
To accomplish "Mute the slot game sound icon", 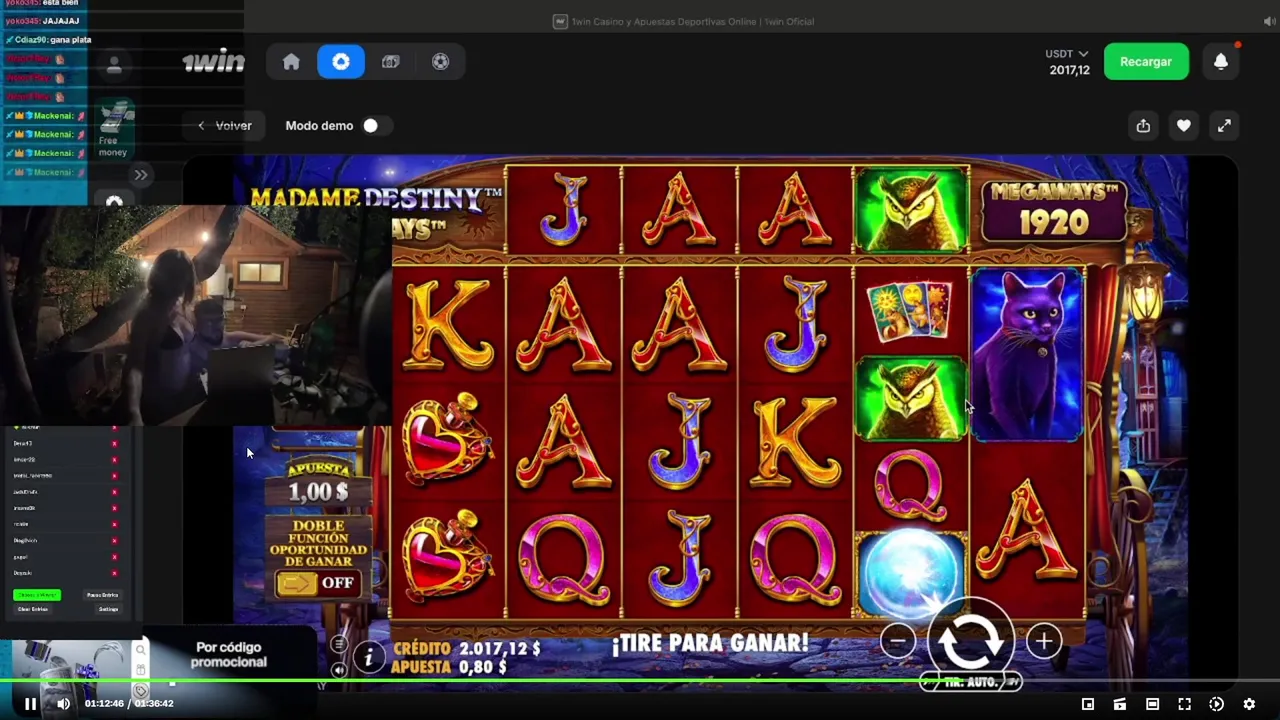I will pyautogui.click(x=339, y=670).
